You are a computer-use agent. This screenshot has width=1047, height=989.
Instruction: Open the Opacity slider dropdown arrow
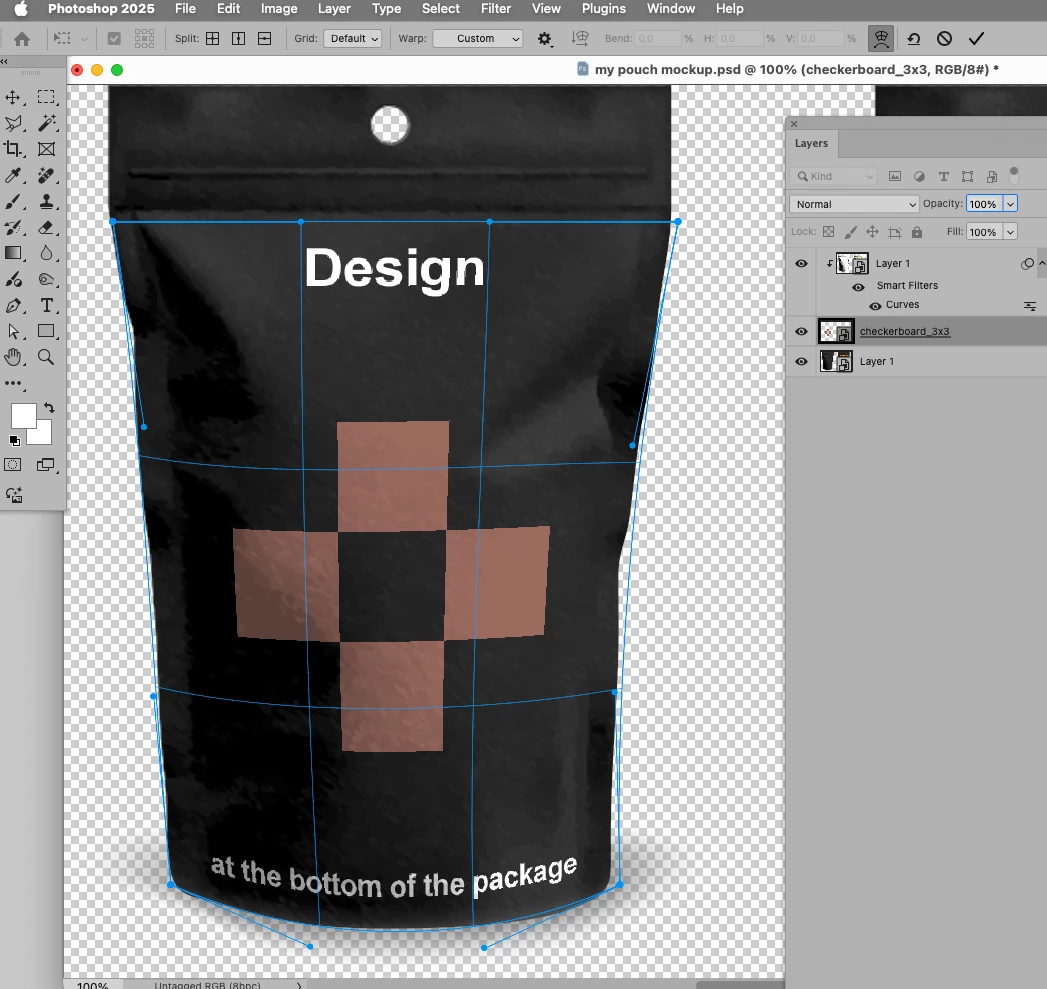tap(1010, 204)
